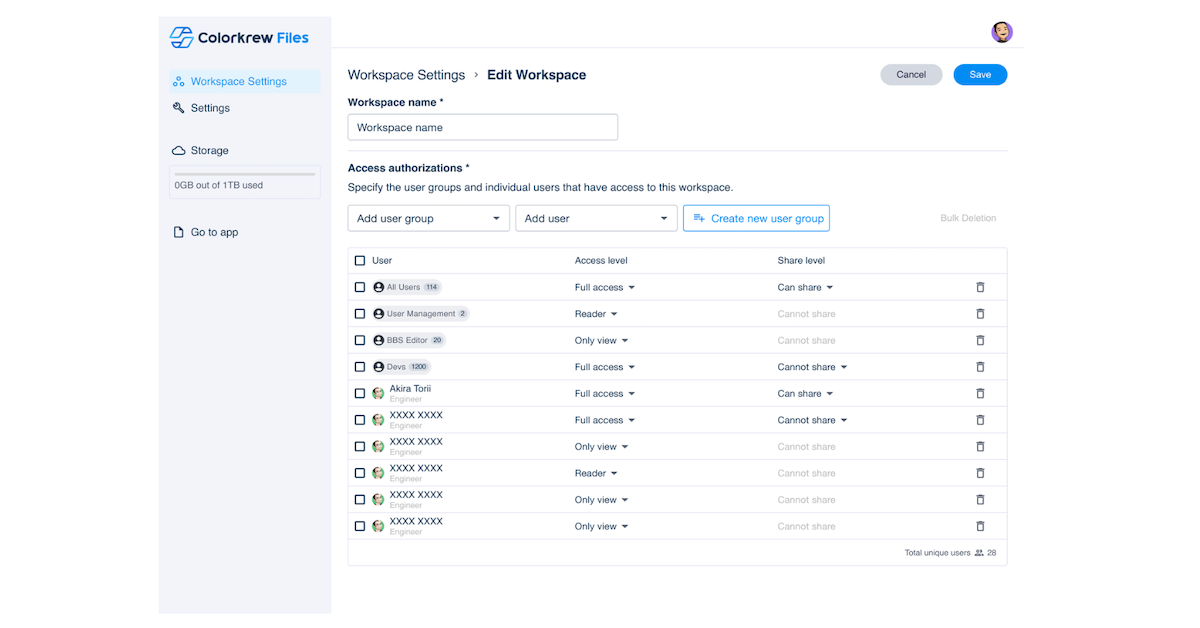Viewport: 1200px width, 628px height.
Task: Open the Add user group dropdown
Action: tap(428, 218)
